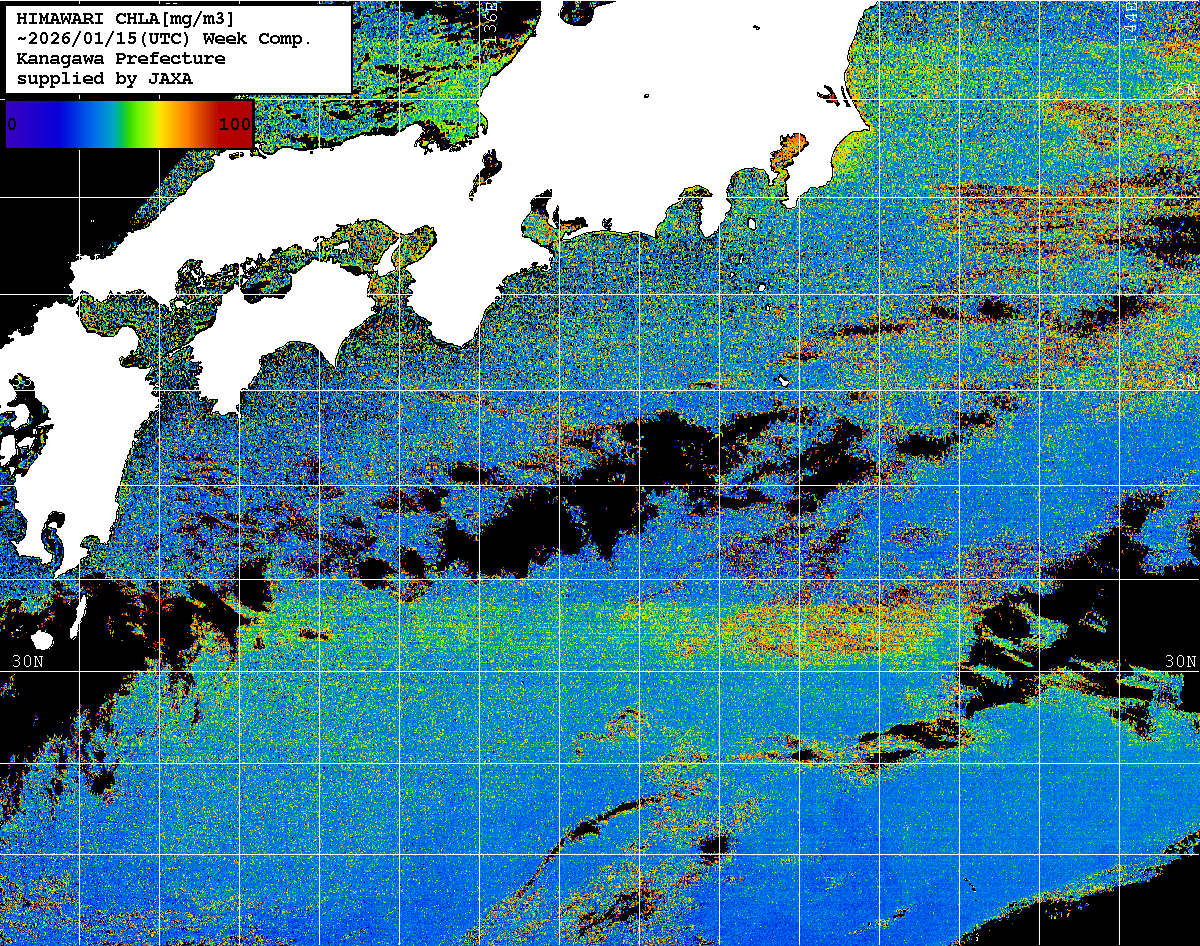Select the yellow-orange section of the color bar
Viewport: 1200px width, 946px height.
175,125
